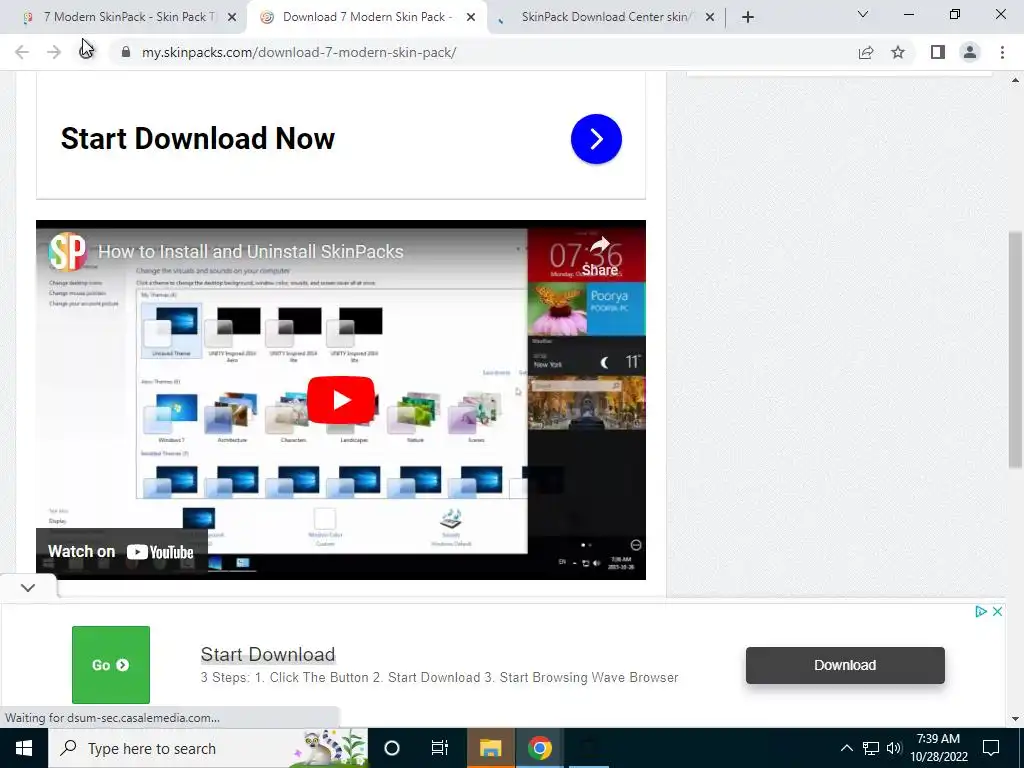
Task: Click the green Go button in the ad
Action: pyautogui.click(x=111, y=665)
